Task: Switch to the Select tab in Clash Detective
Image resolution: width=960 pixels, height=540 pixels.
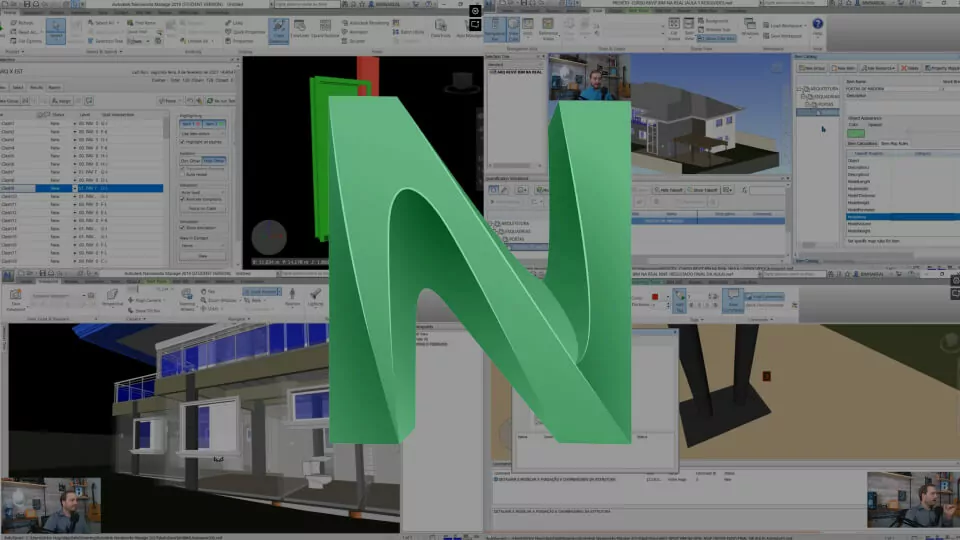Action: (18, 88)
